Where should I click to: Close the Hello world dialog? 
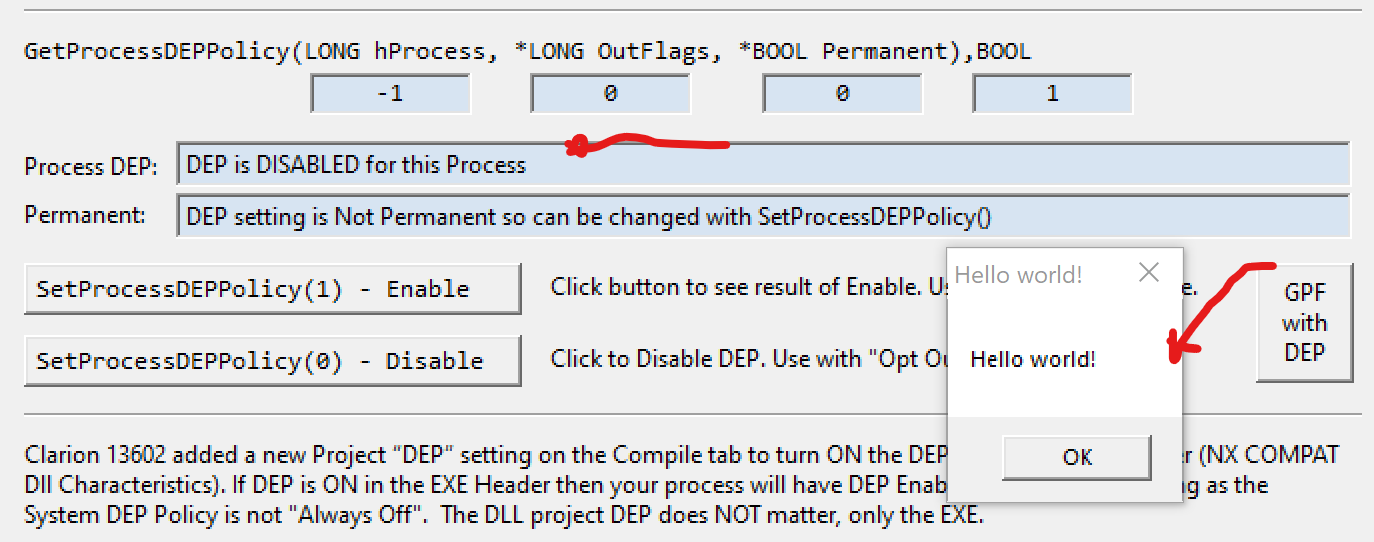click(x=1149, y=272)
